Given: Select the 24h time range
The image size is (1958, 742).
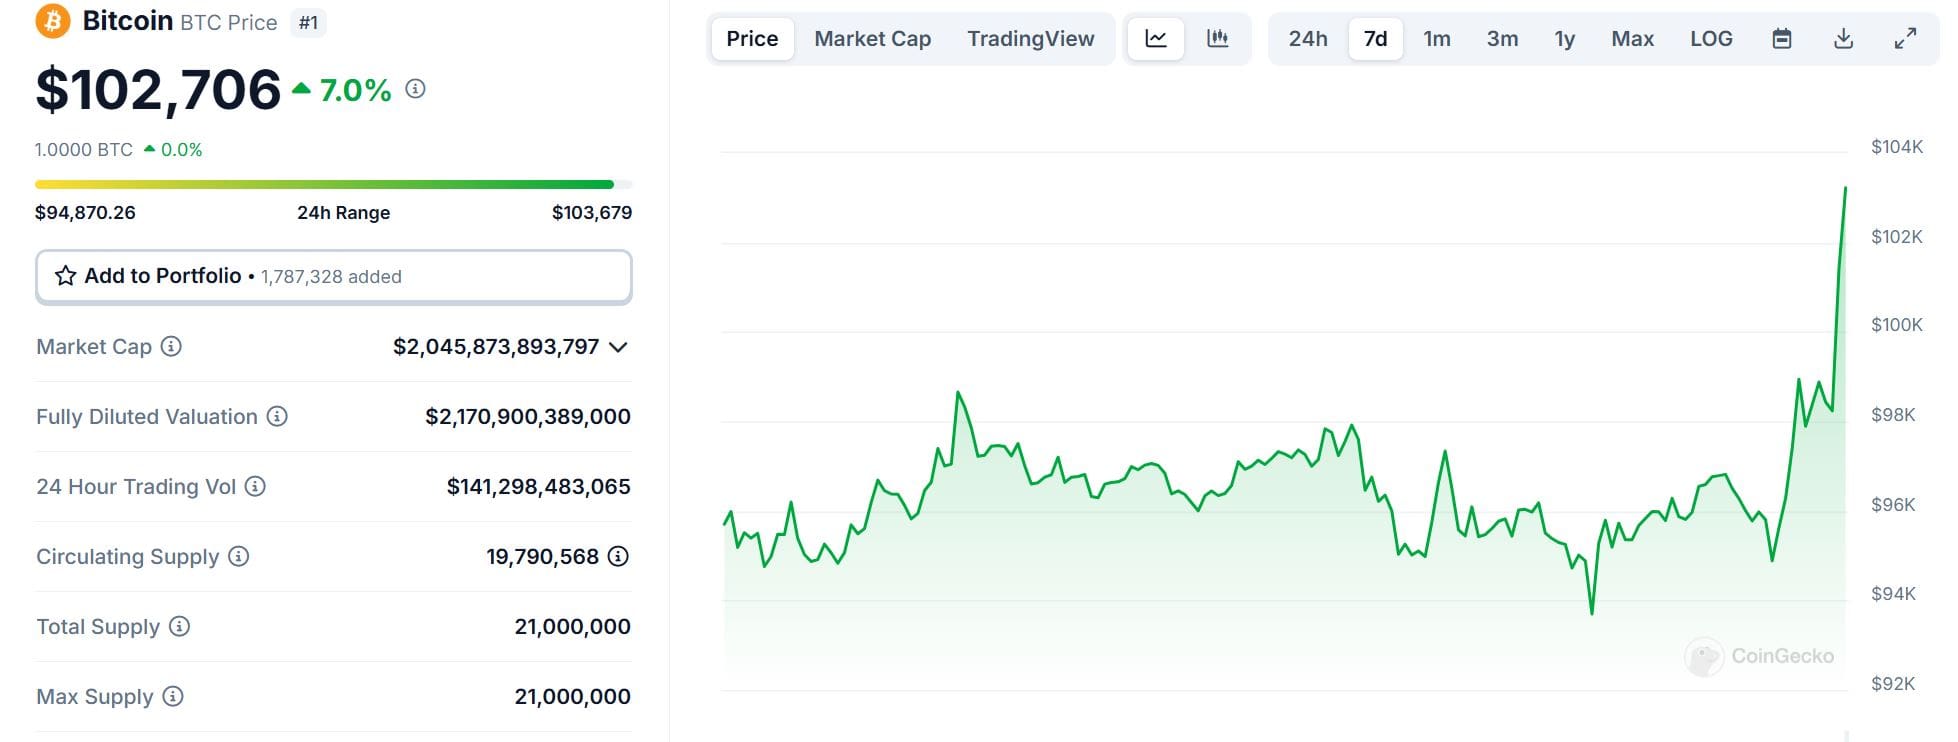Looking at the screenshot, I should tap(1307, 39).
